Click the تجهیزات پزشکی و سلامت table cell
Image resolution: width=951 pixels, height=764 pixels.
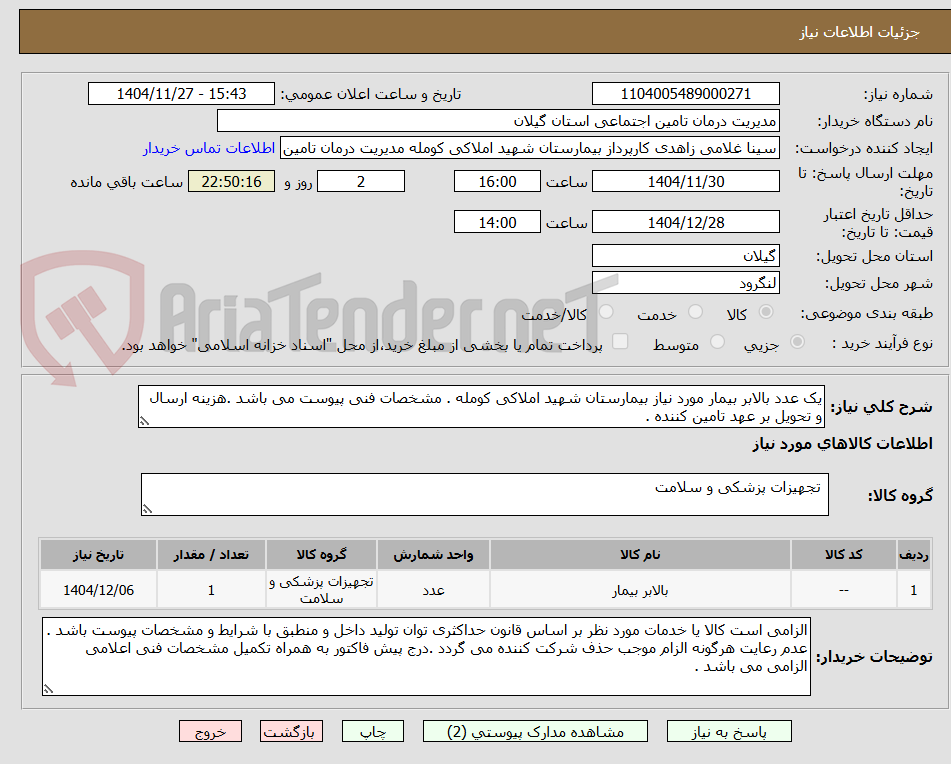coord(321,590)
